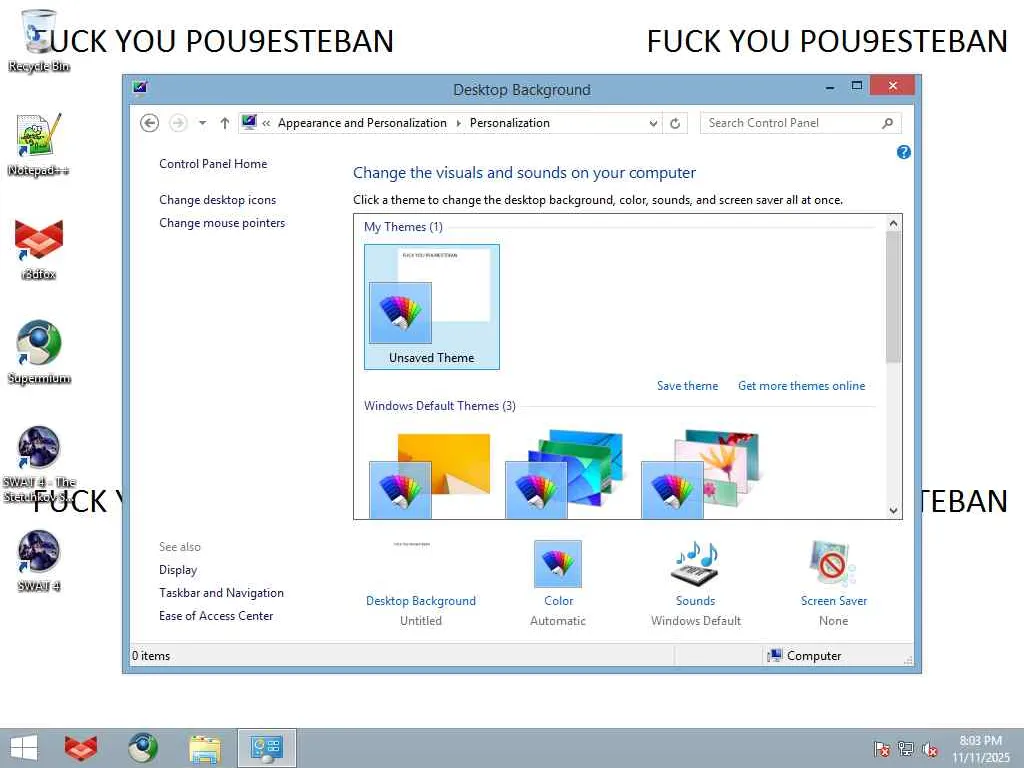Select the Personalization breadcrumb

[510, 123]
